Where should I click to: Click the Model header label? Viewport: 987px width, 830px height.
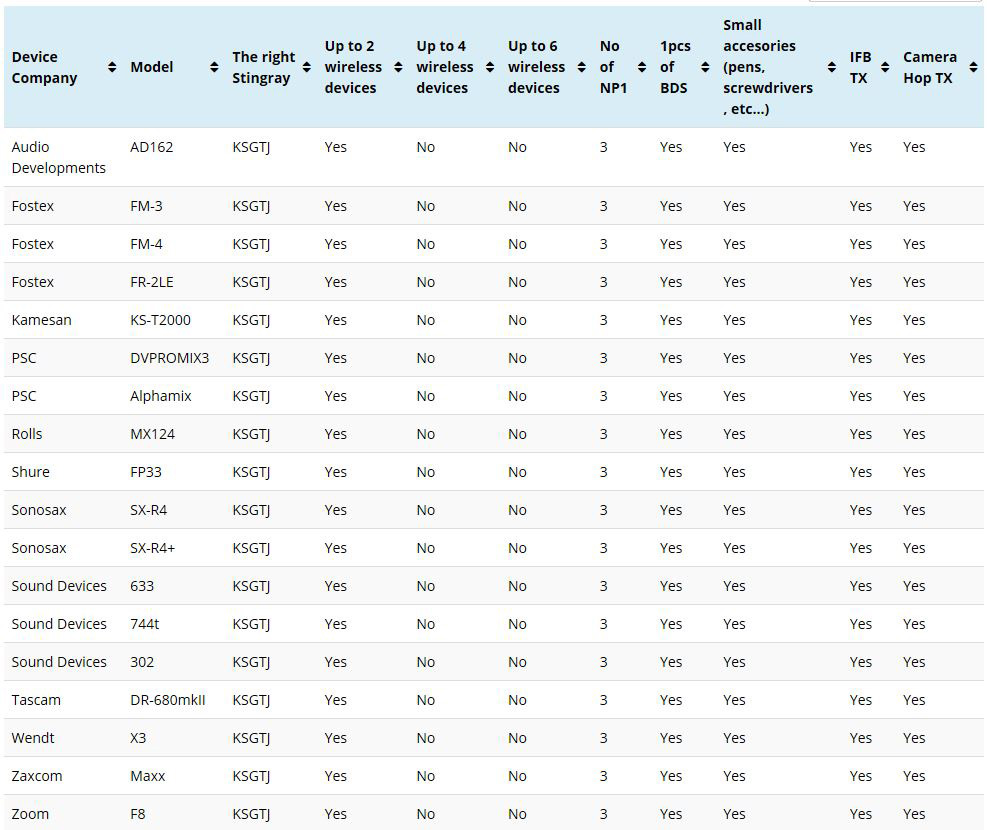coord(152,67)
